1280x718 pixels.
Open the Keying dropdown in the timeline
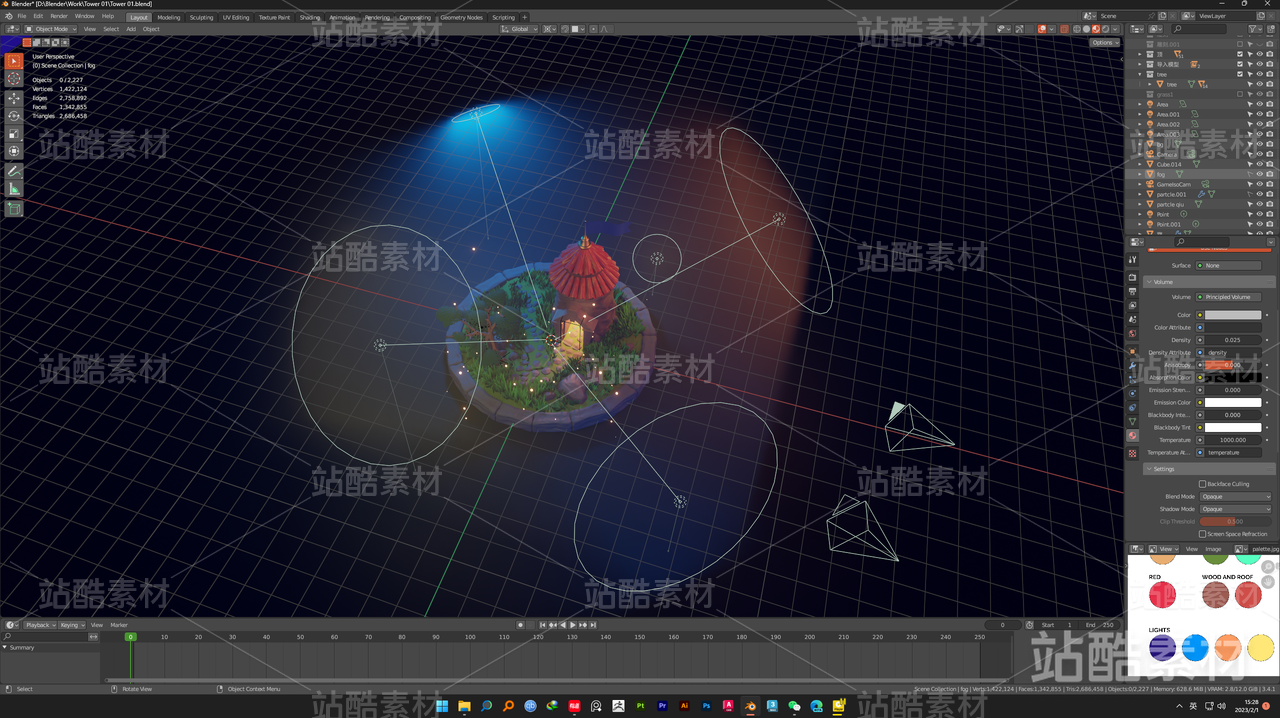click(x=71, y=625)
